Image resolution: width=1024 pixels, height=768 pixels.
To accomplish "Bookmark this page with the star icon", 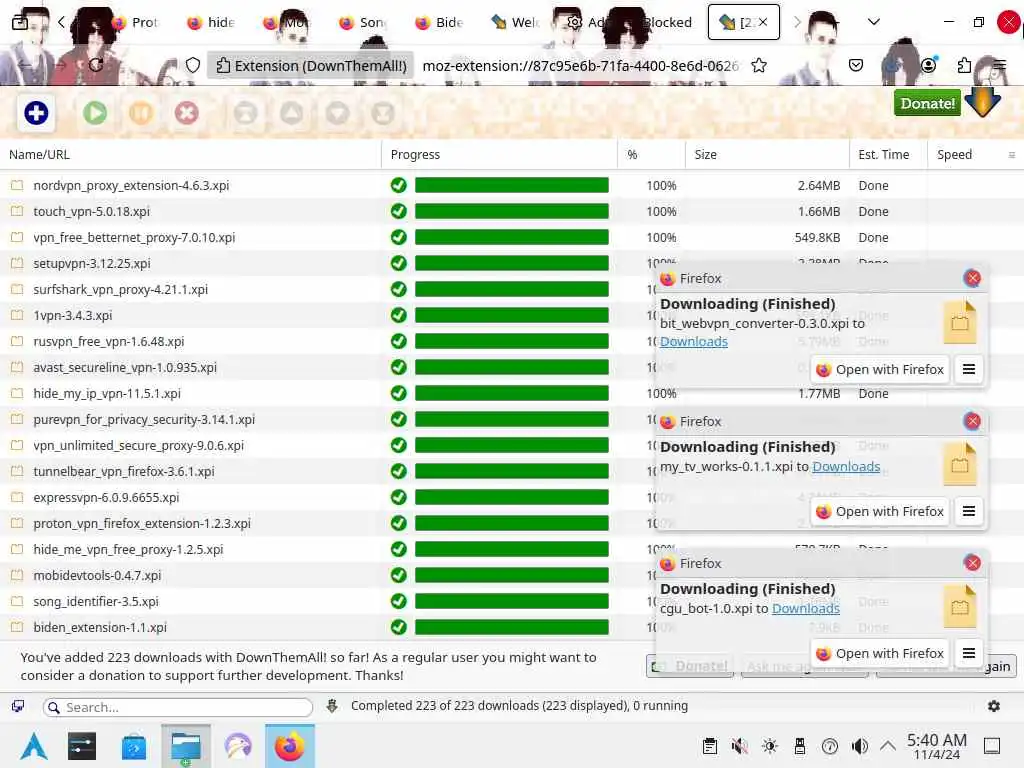I will [x=758, y=65].
